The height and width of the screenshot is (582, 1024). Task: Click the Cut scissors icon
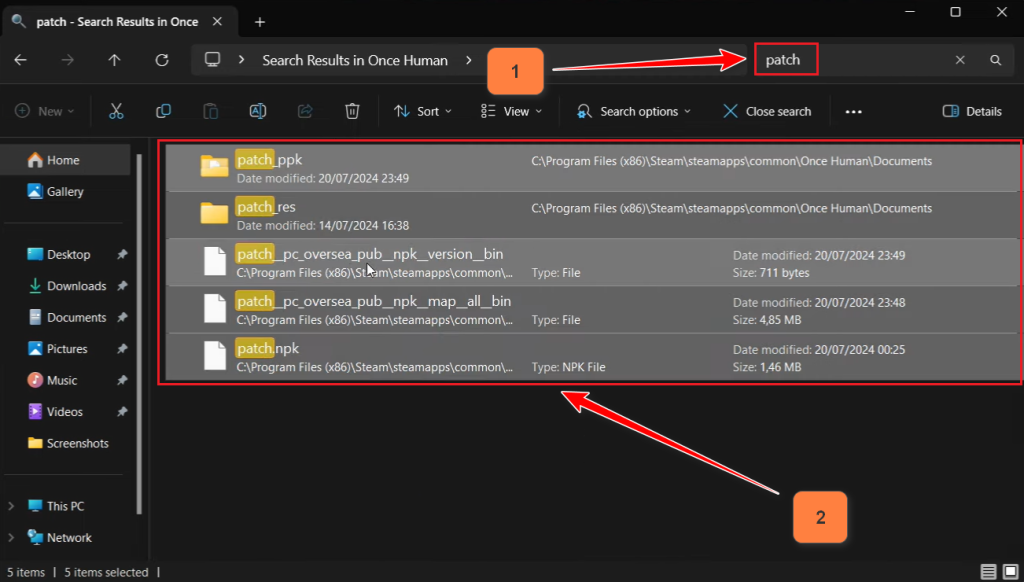pyautogui.click(x=116, y=111)
